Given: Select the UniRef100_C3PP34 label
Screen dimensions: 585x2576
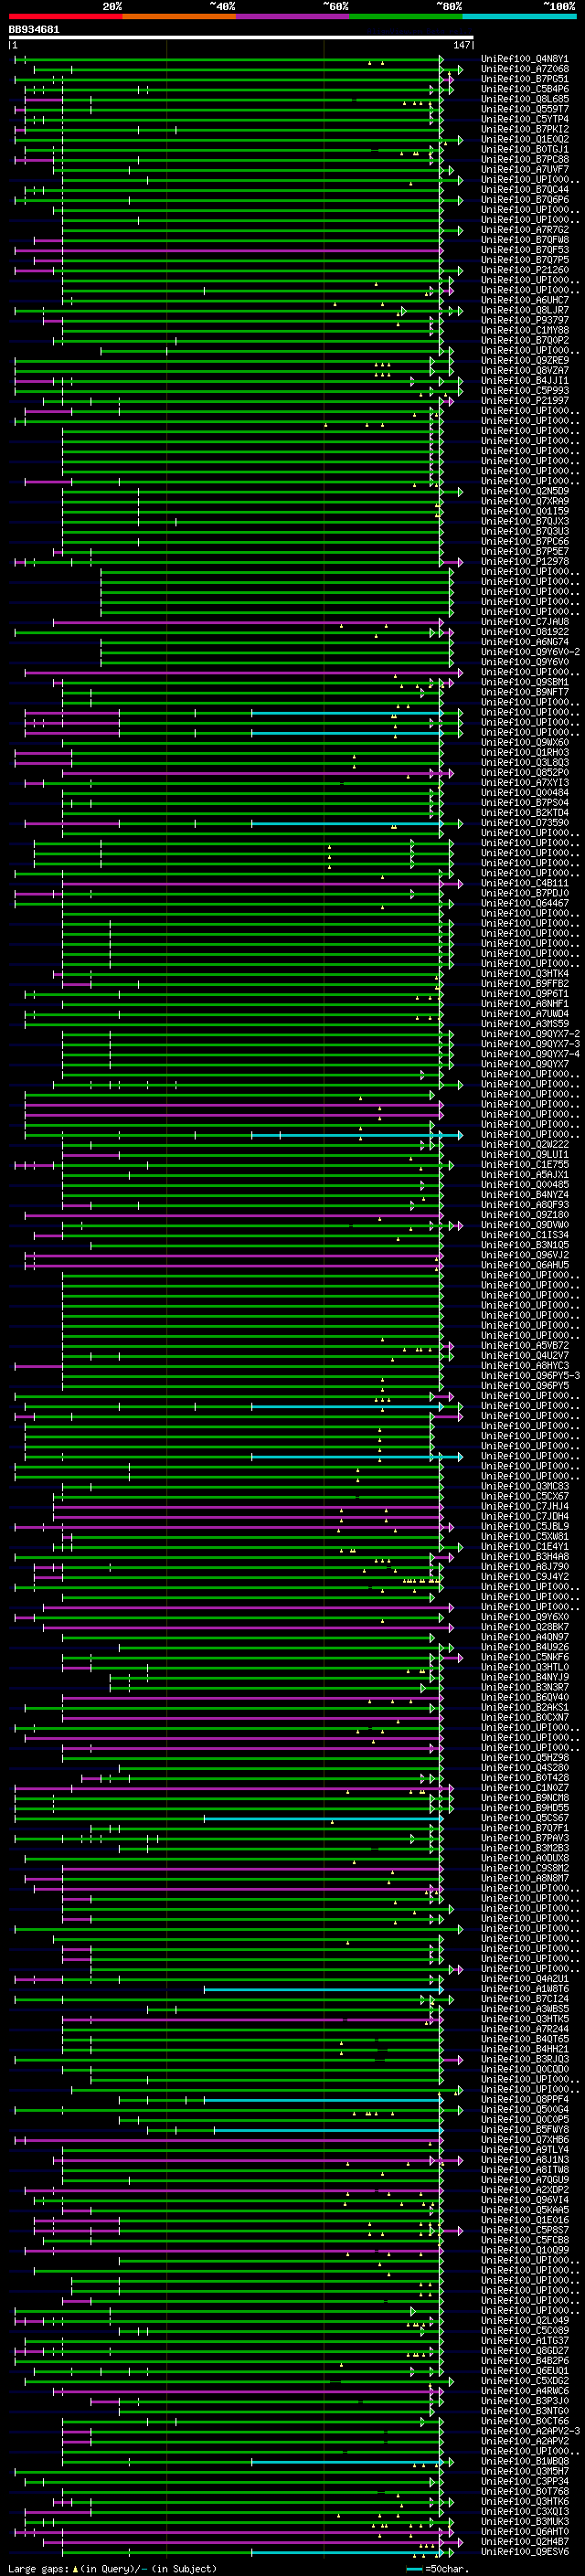Looking at the screenshot, I should 524,2481.
